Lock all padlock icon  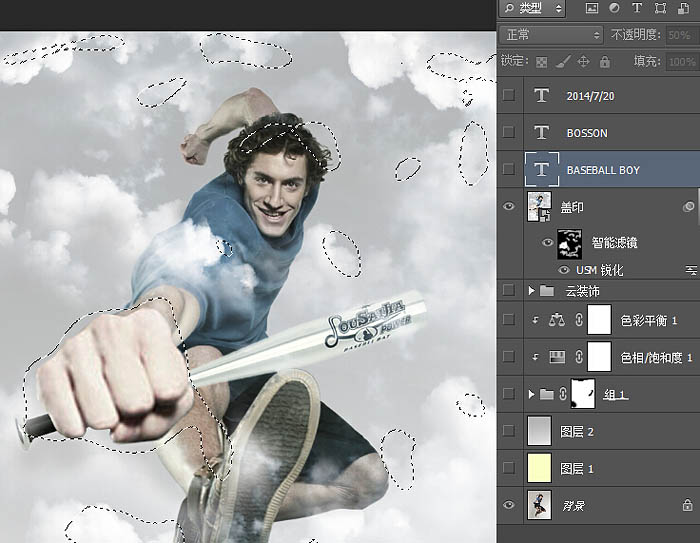point(604,61)
